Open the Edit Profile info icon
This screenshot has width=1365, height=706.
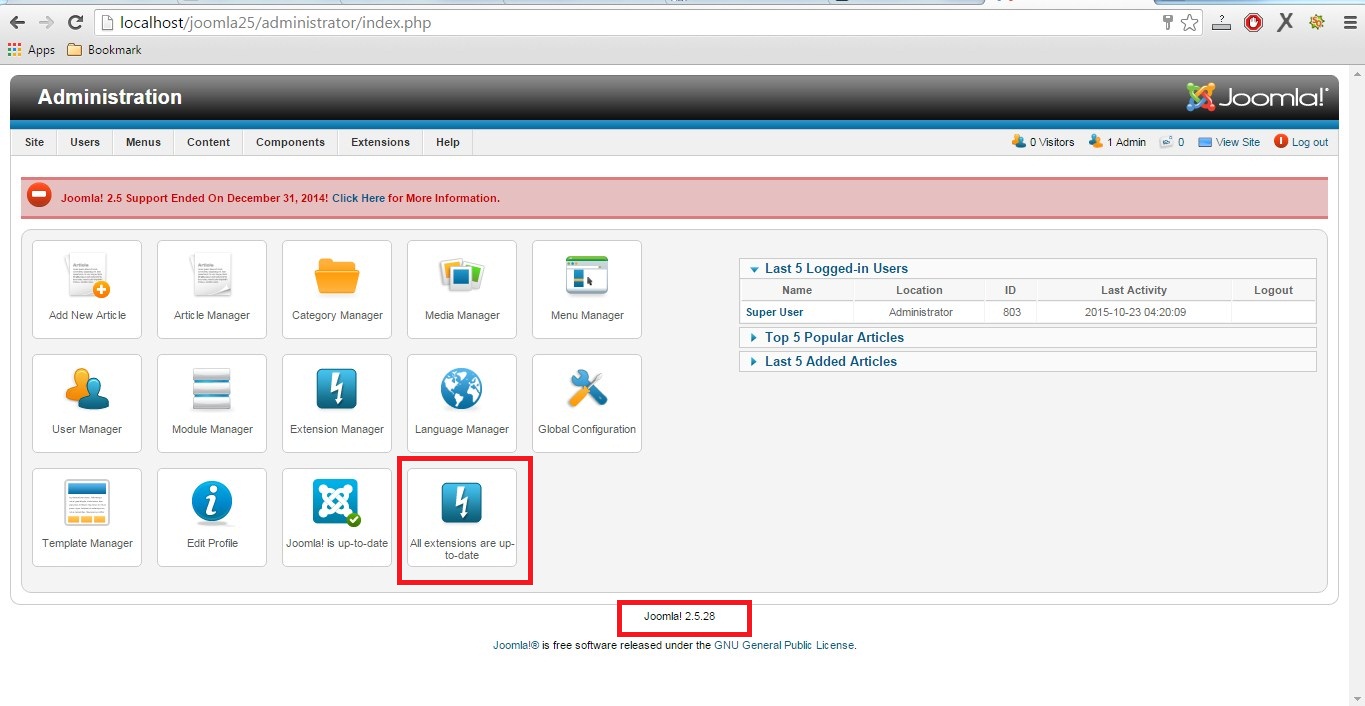pos(212,504)
